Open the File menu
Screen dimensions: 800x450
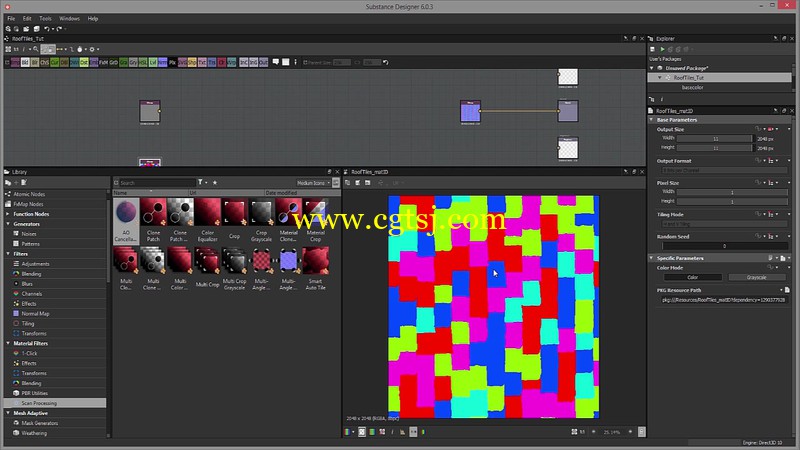point(11,18)
